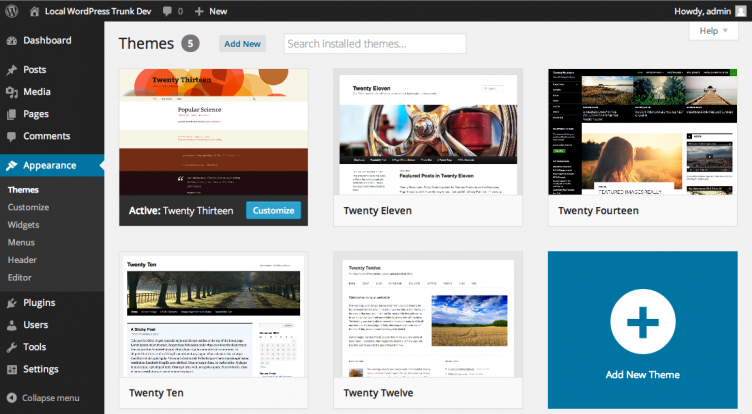Click the Add New button beside Themes
Screen dimensions: 752x414
[x=242, y=44]
